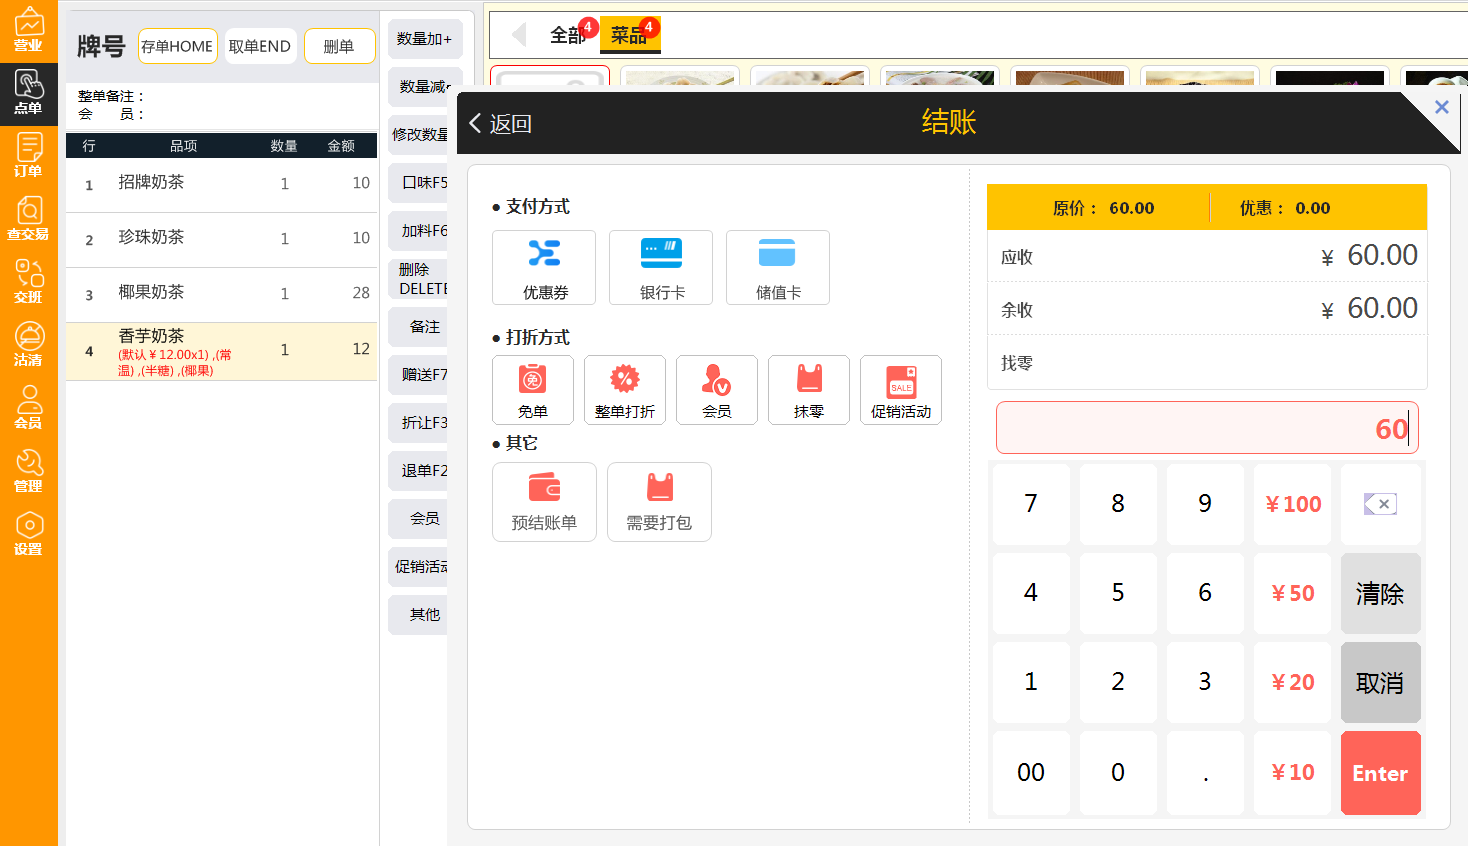Pick the 储值卡 payment option
This screenshot has height=846, width=1468.
click(777, 267)
